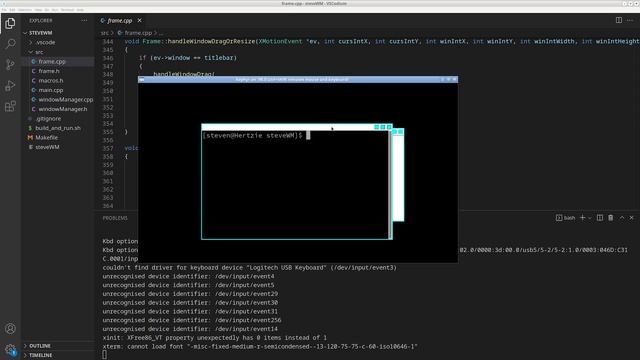Close the terminal panel
640x360 pixels.
coord(631,218)
